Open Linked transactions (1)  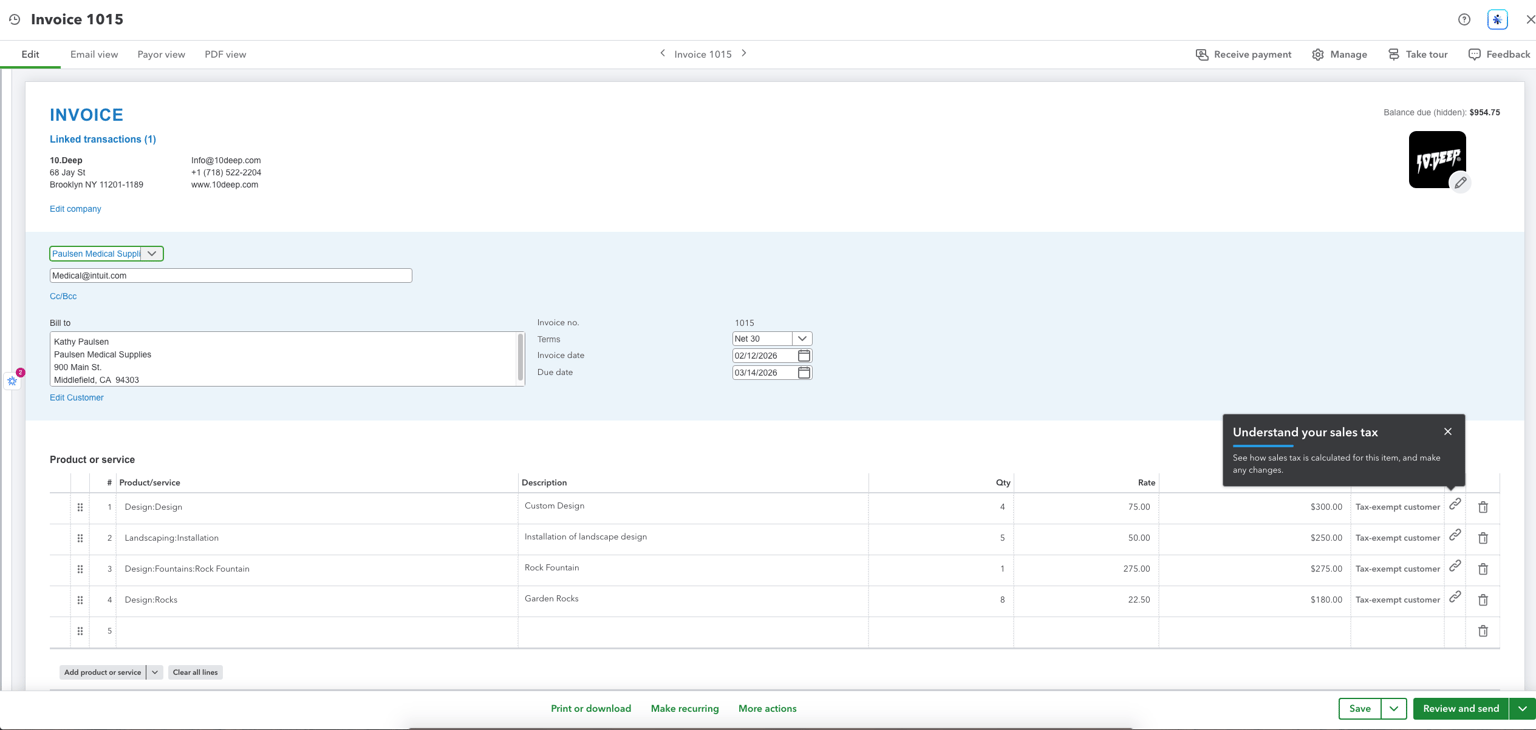tap(103, 139)
